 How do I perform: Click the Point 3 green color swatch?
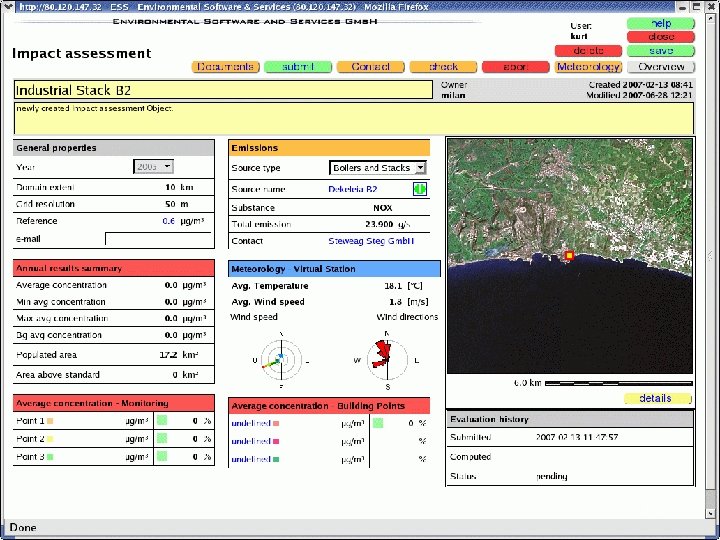click(50, 457)
